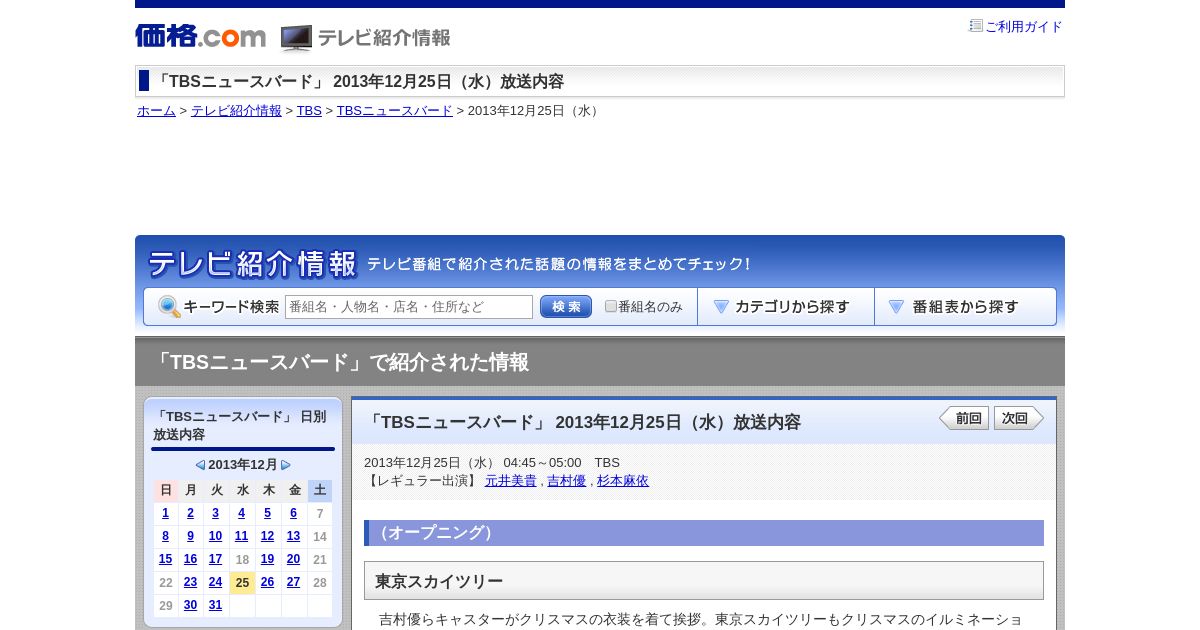This screenshot has width=1200, height=630.
Task: Enable the 番組名のみ checkbox
Action: pos(611,306)
